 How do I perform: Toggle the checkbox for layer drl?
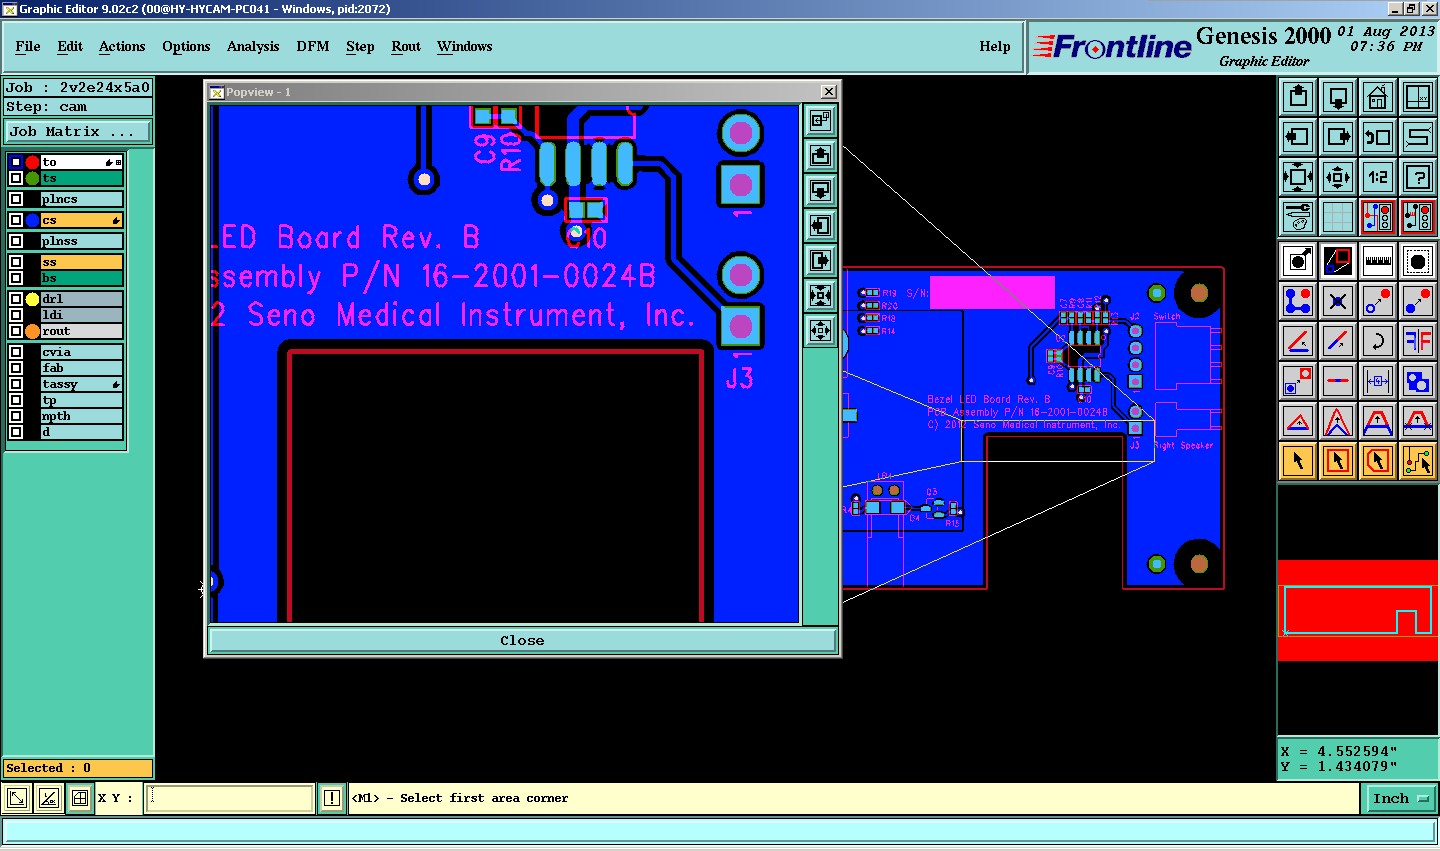click(16, 299)
